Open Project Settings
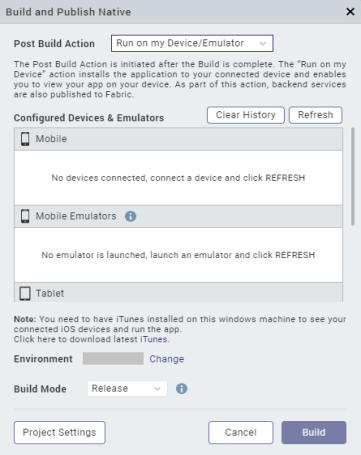The image size is (361, 455). coord(60,432)
